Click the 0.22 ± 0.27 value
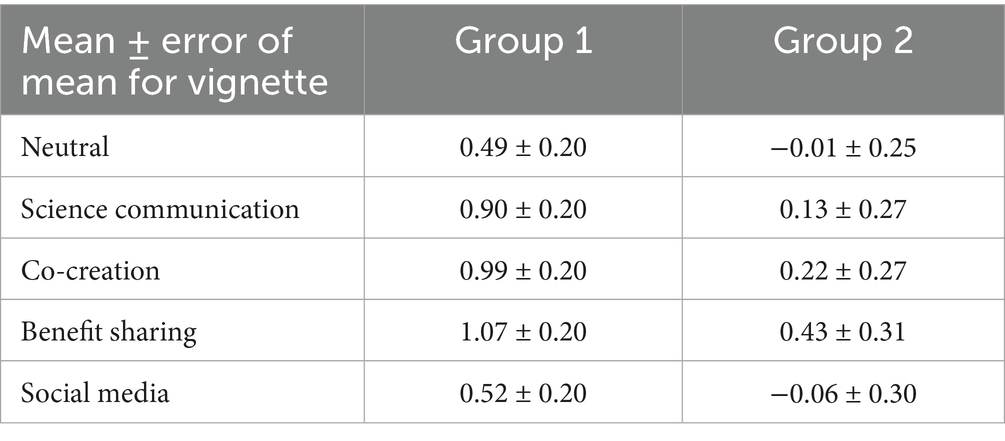 point(842,270)
